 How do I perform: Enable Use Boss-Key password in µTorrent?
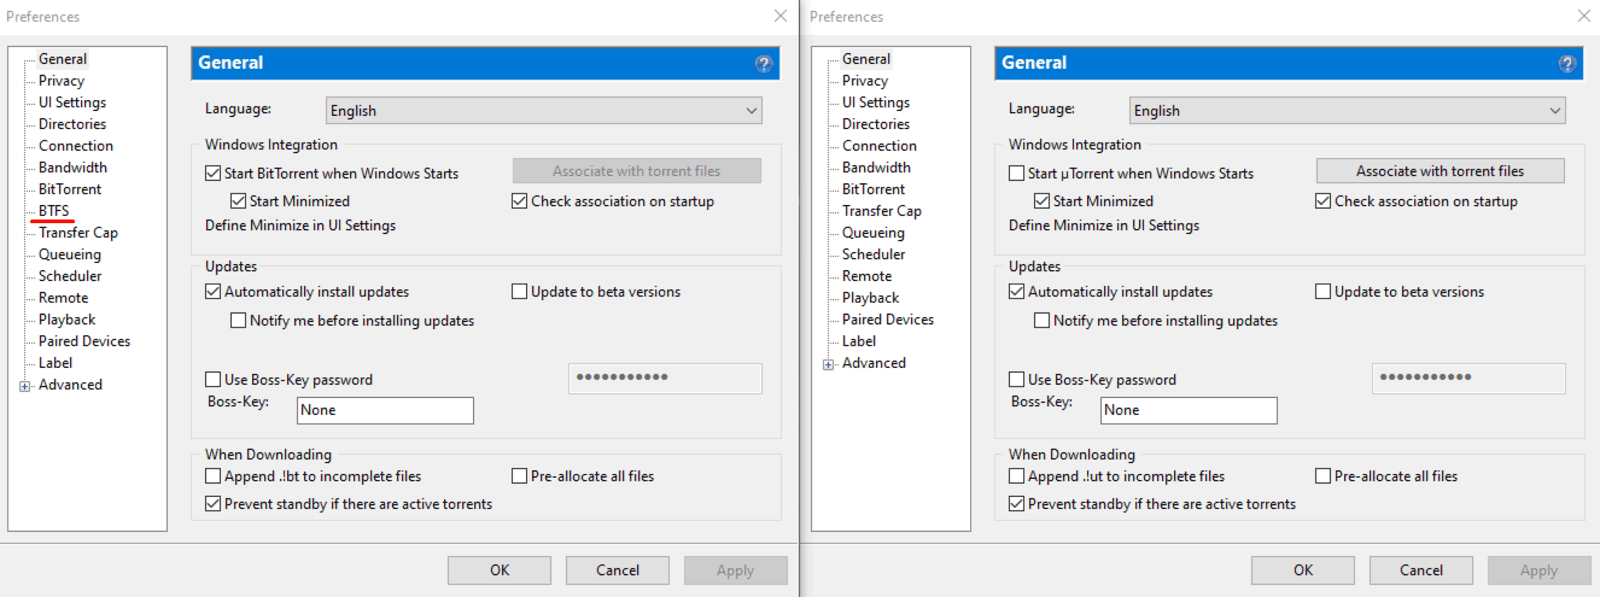[x=1017, y=380]
